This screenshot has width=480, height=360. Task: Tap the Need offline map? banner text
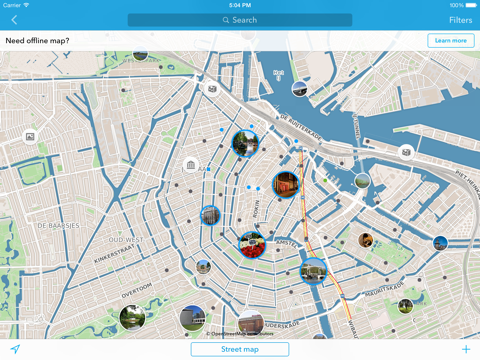37,41
